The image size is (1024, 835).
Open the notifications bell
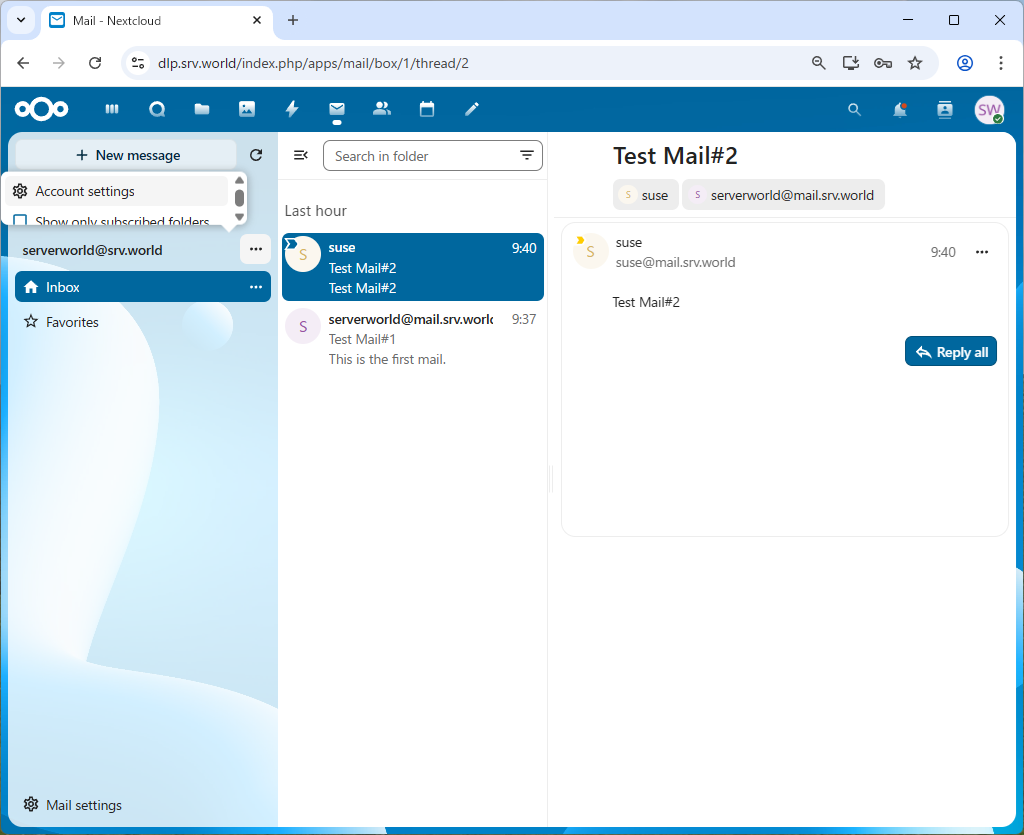[x=900, y=110]
